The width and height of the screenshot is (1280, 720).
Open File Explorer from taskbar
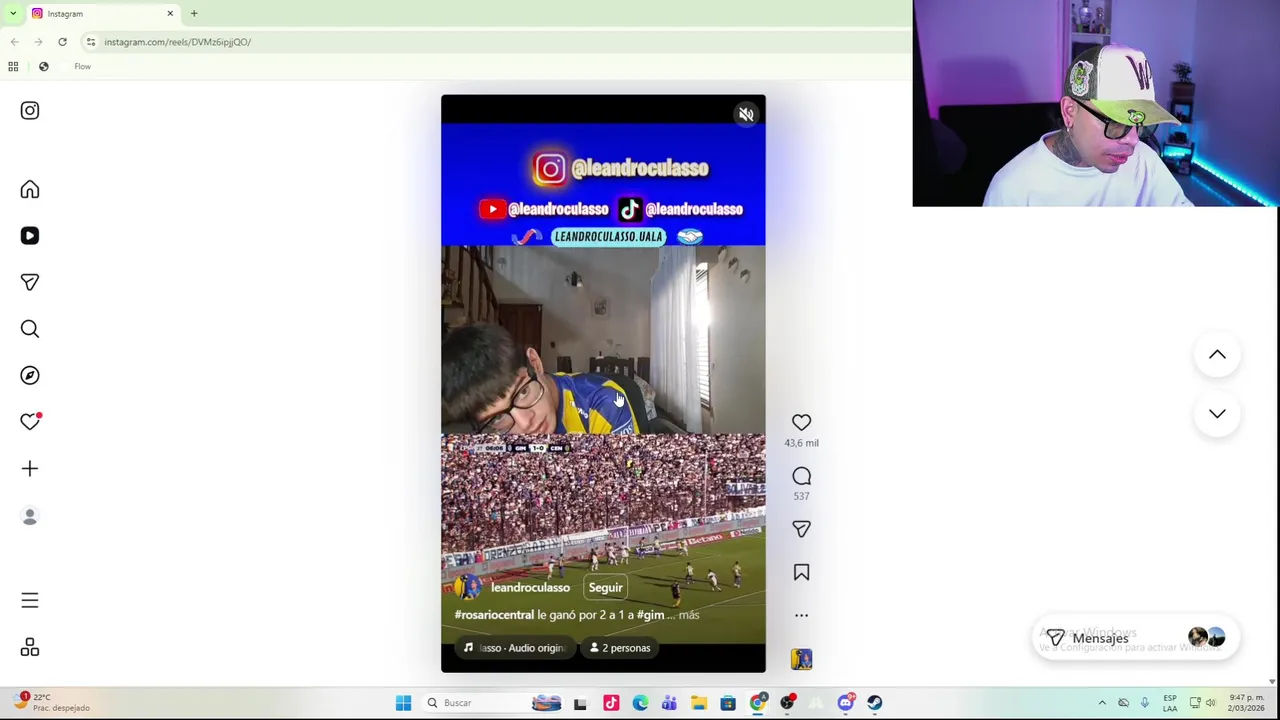tap(698, 703)
